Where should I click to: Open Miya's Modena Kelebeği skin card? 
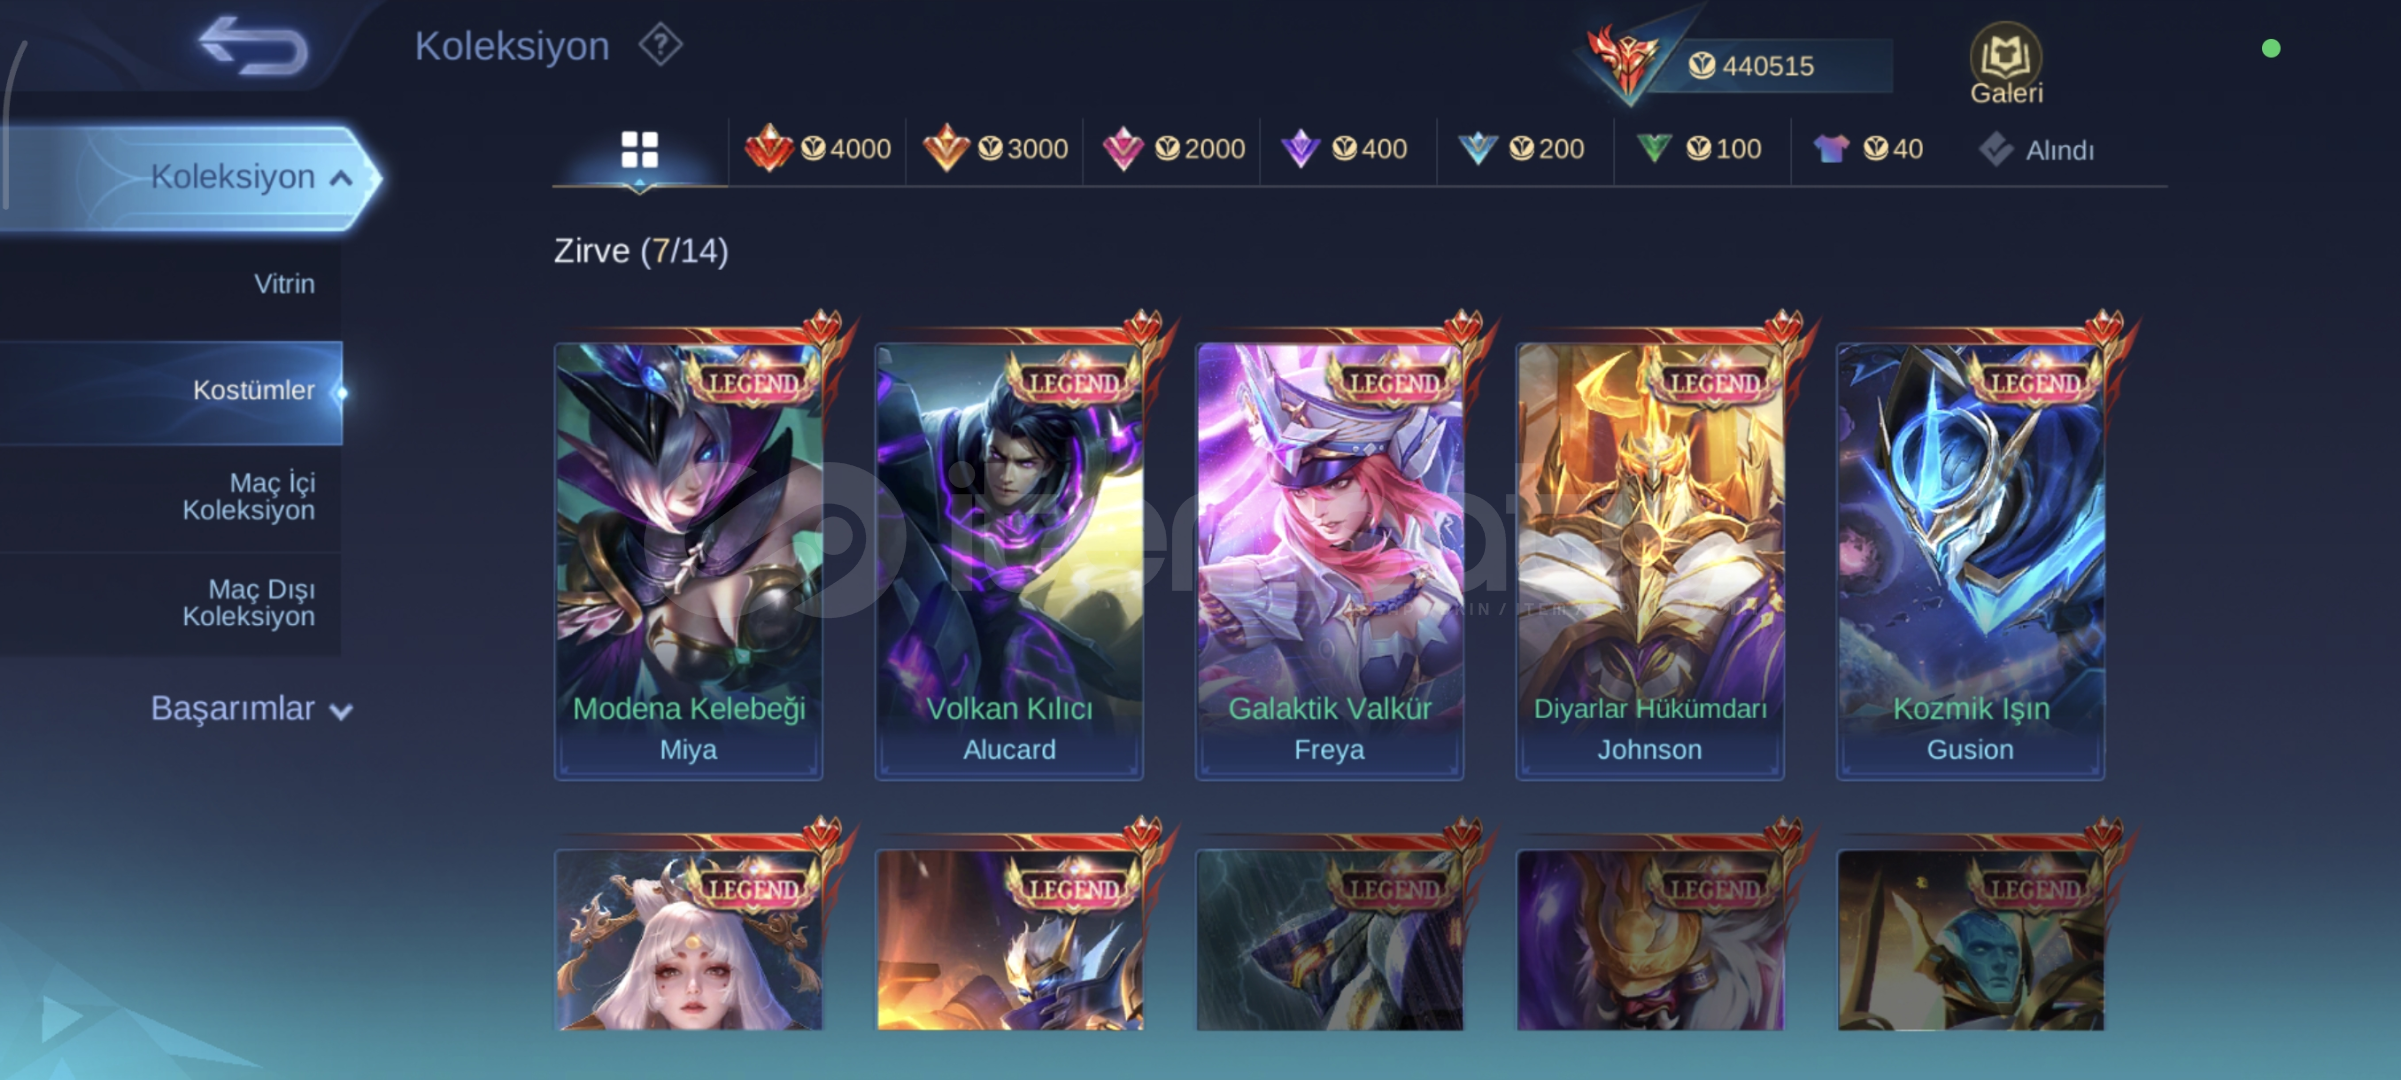tap(689, 560)
